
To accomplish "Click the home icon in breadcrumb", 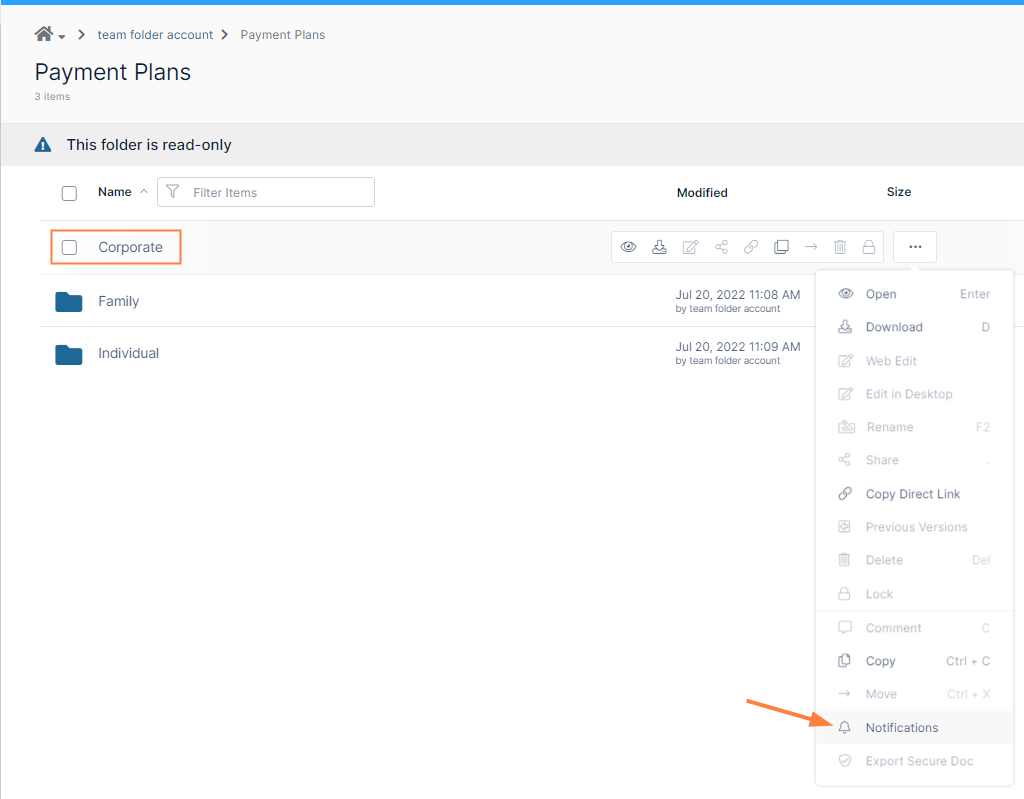I will (x=43, y=34).
